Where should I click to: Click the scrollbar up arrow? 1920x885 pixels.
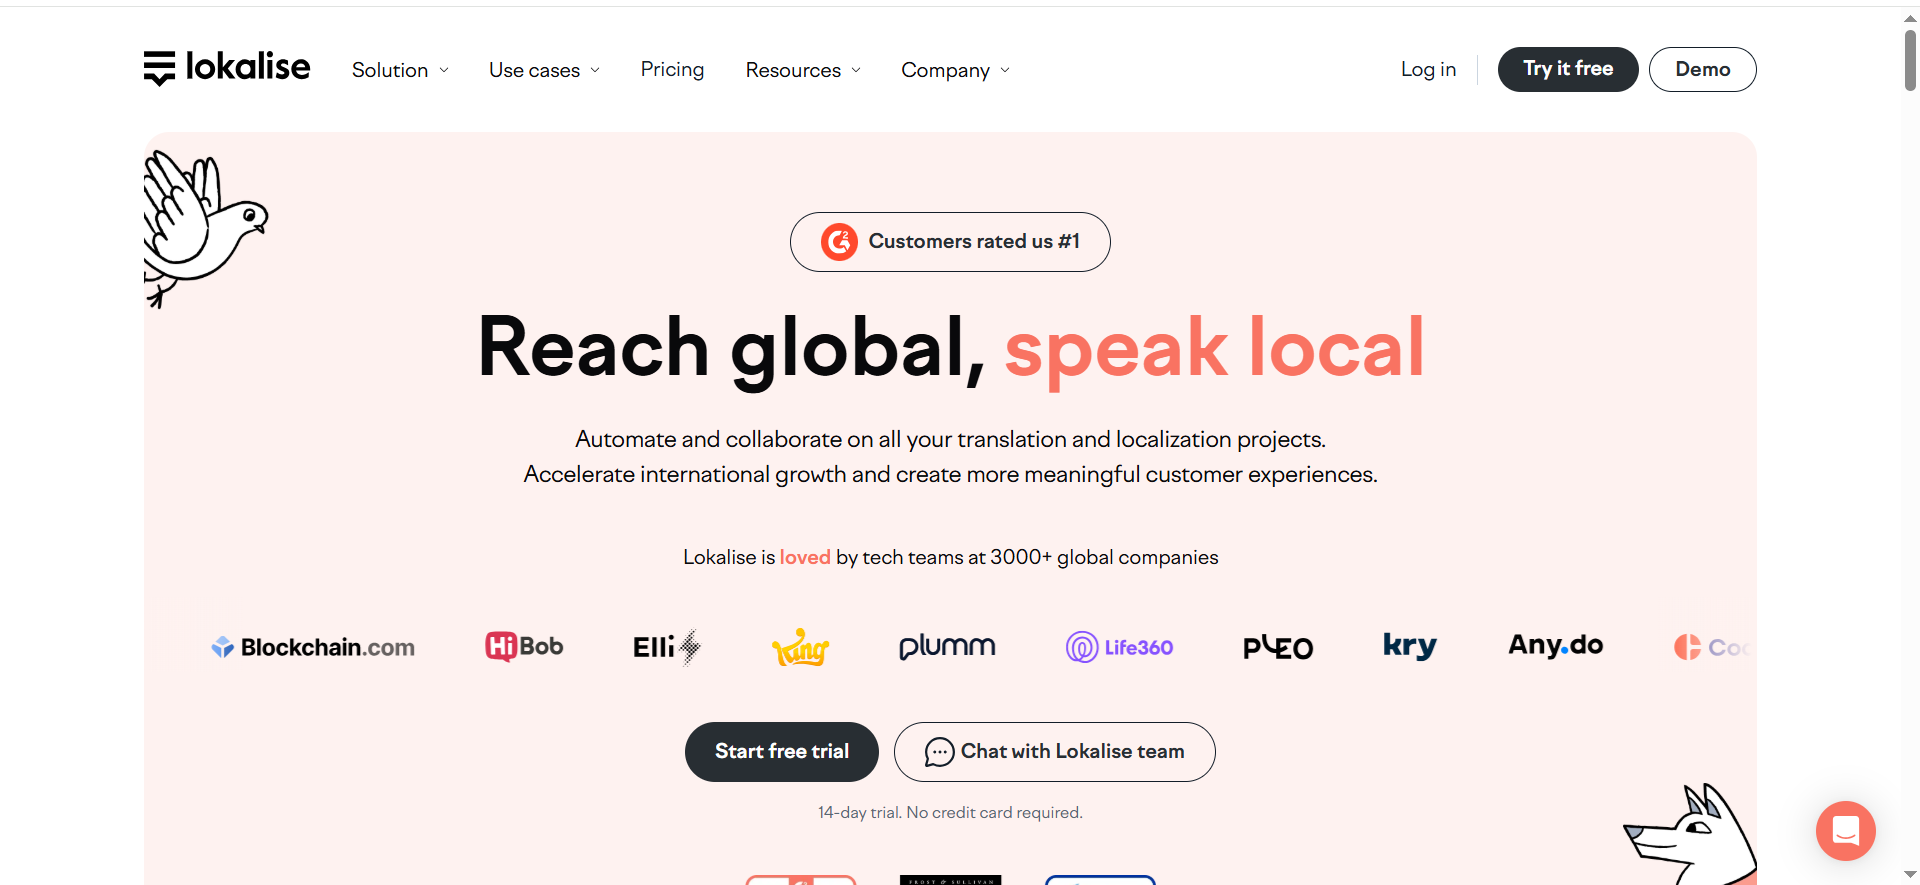pos(1910,17)
